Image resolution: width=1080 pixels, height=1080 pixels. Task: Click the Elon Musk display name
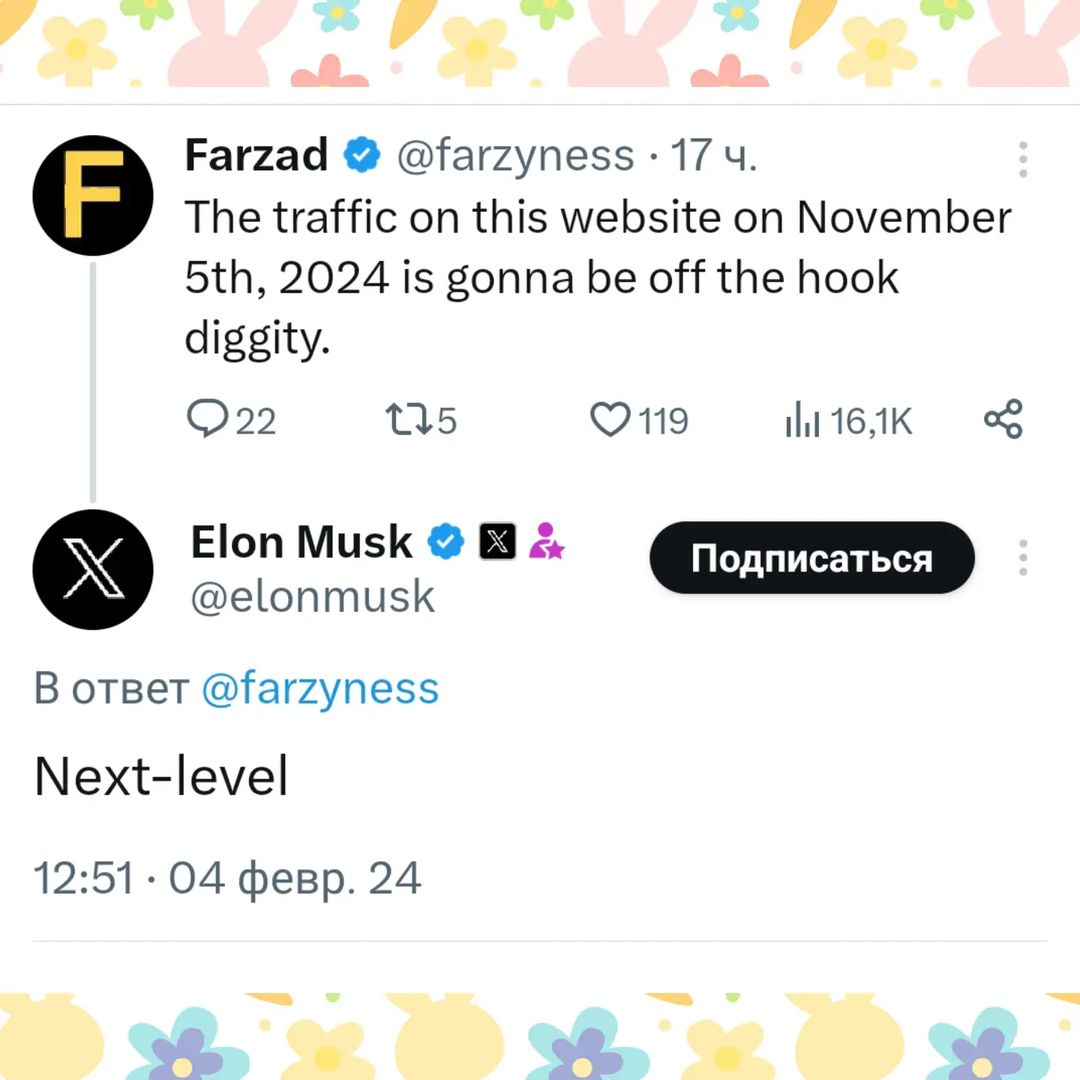click(301, 541)
